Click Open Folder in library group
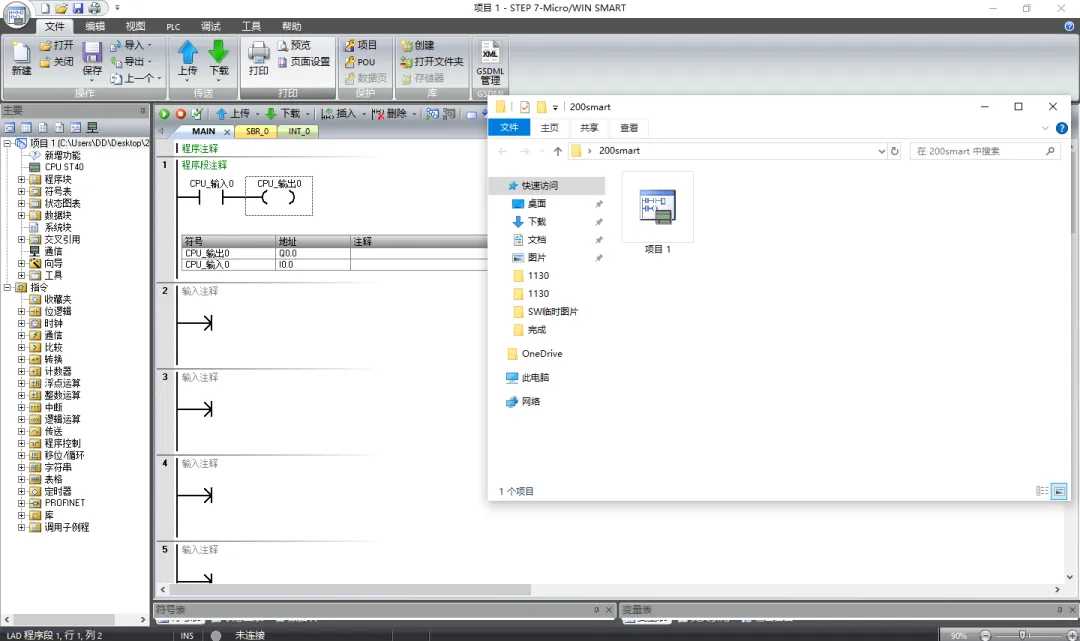This screenshot has height=641, width=1080. (432, 61)
